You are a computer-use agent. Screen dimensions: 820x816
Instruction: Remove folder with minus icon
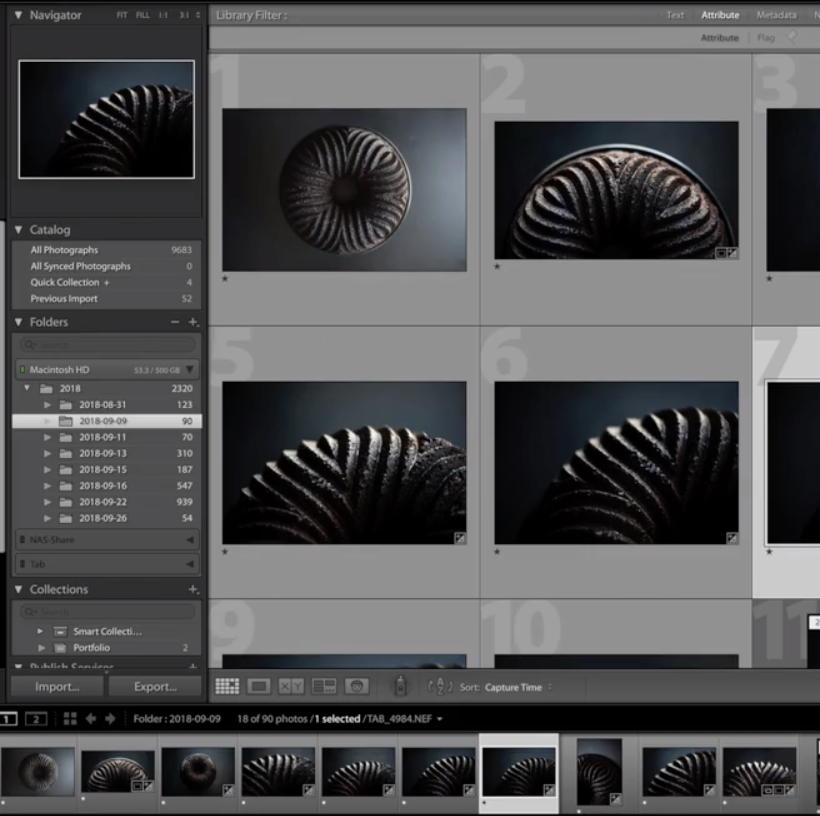pos(175,322)
